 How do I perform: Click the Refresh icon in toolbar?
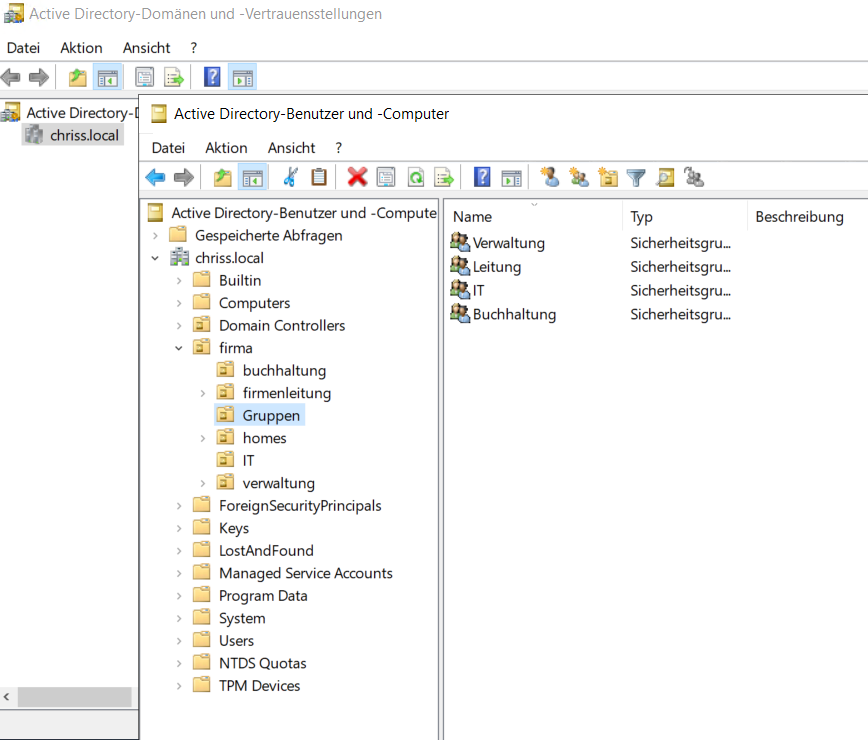[415, 178]
